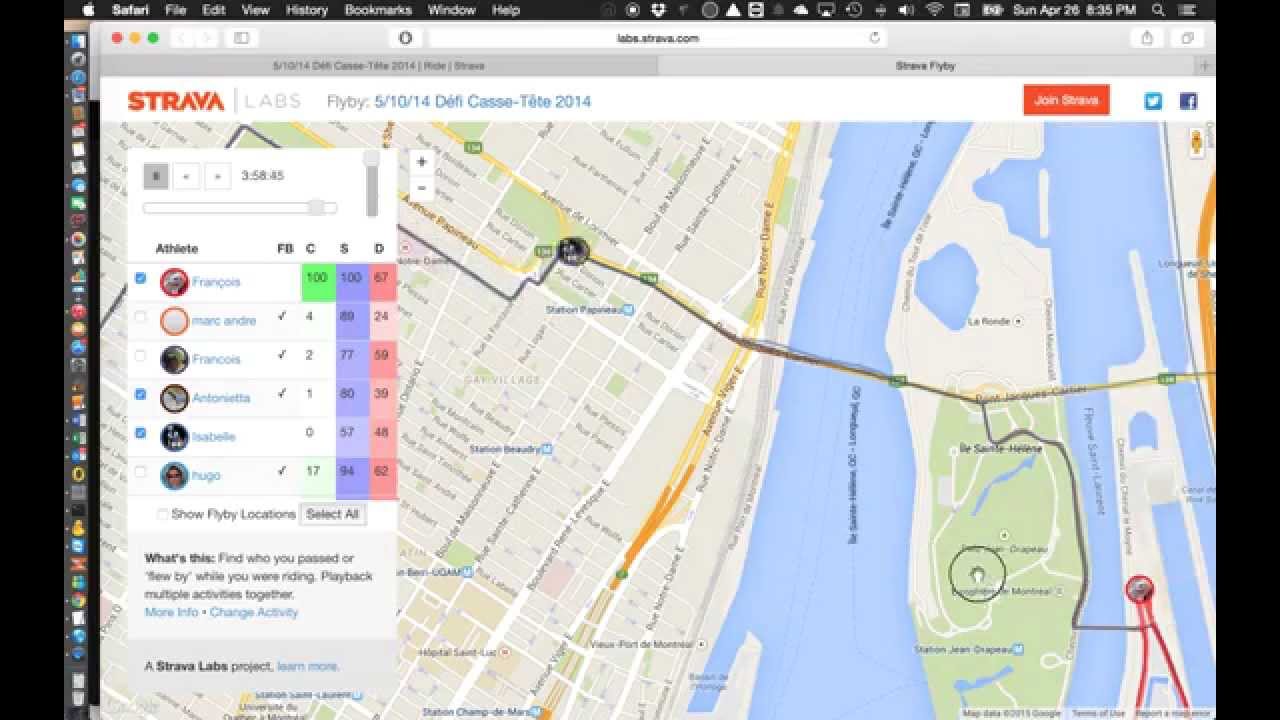Viewport: 1280px width, 720px height.
Task: Check the marc andre athlete checkbox
Action: coord(140,318)
